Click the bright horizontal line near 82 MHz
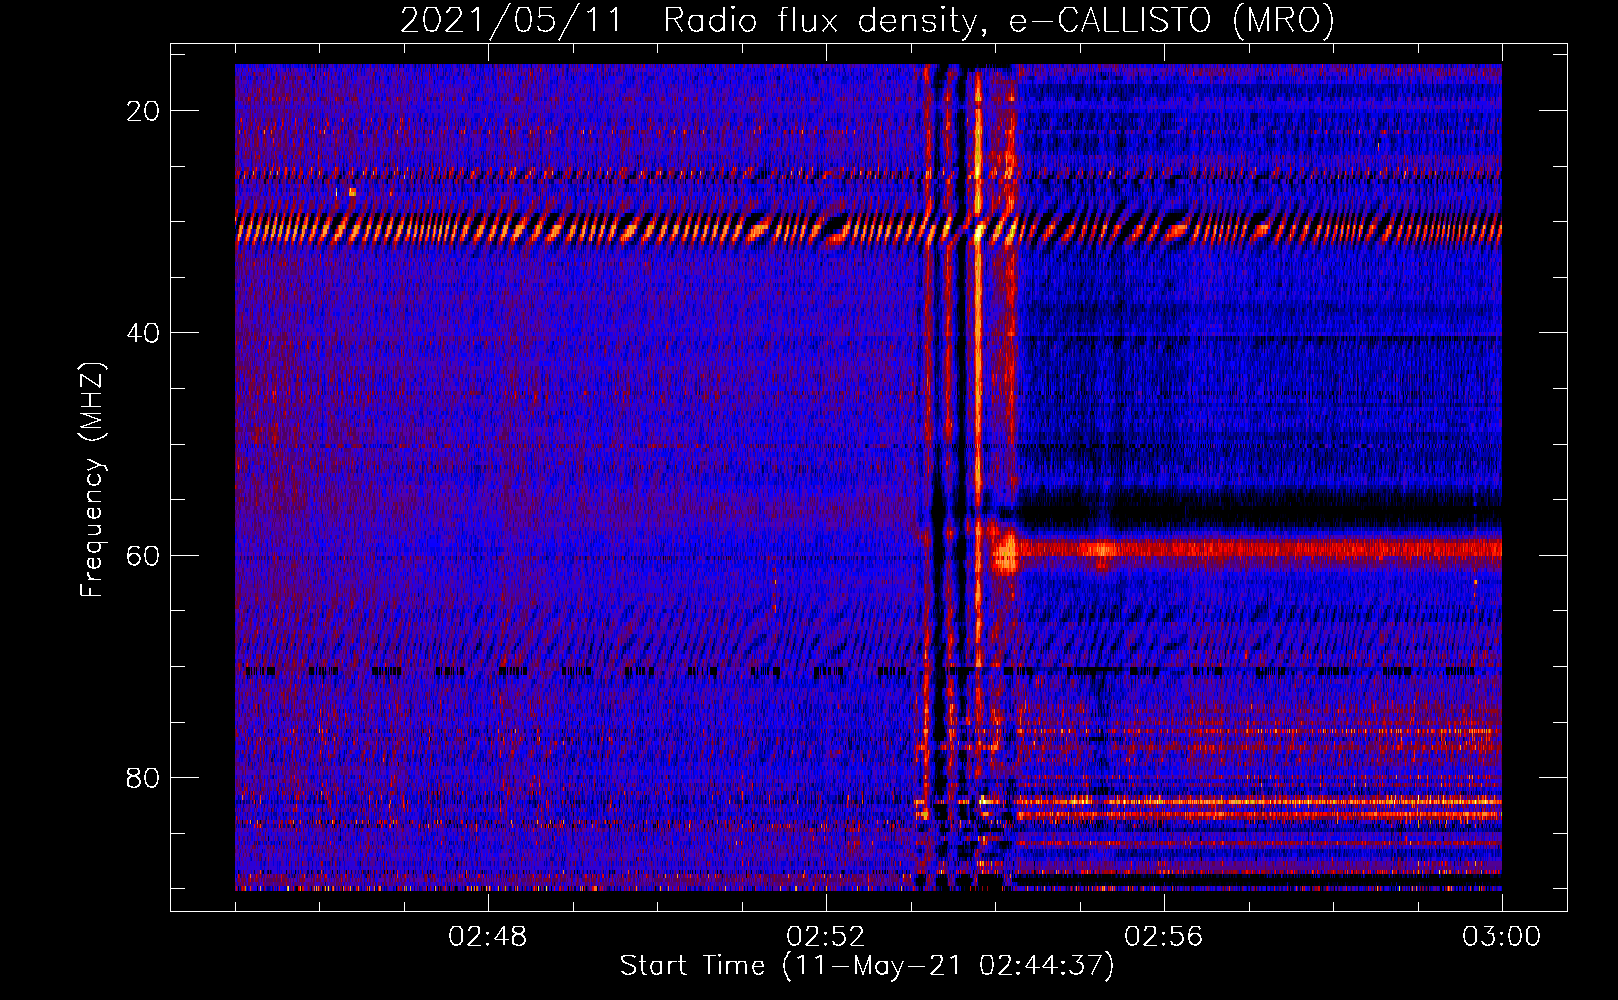Screen dimensions: 1618x1000 point(1258,801)
